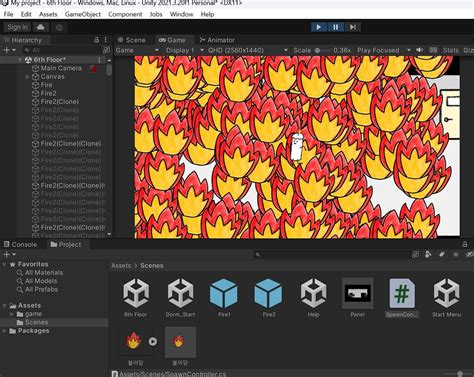The image size is (474, 377).
Task: Open the Play Focused dropdown
Action: click(x=384, y=50)
